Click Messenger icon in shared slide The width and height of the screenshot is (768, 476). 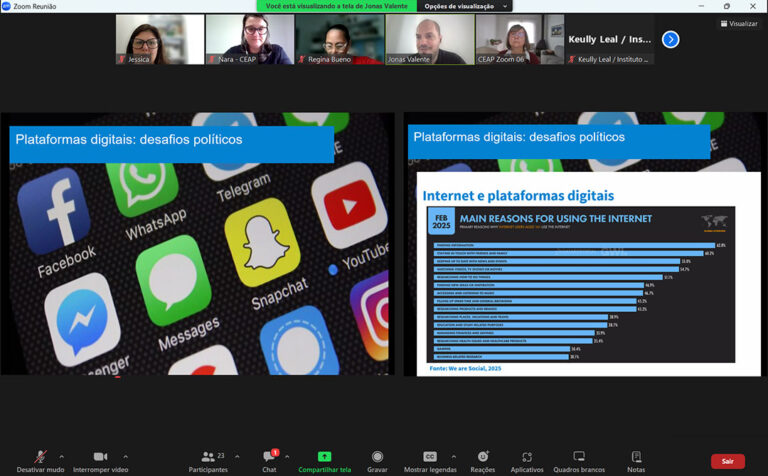coord(82,319)
